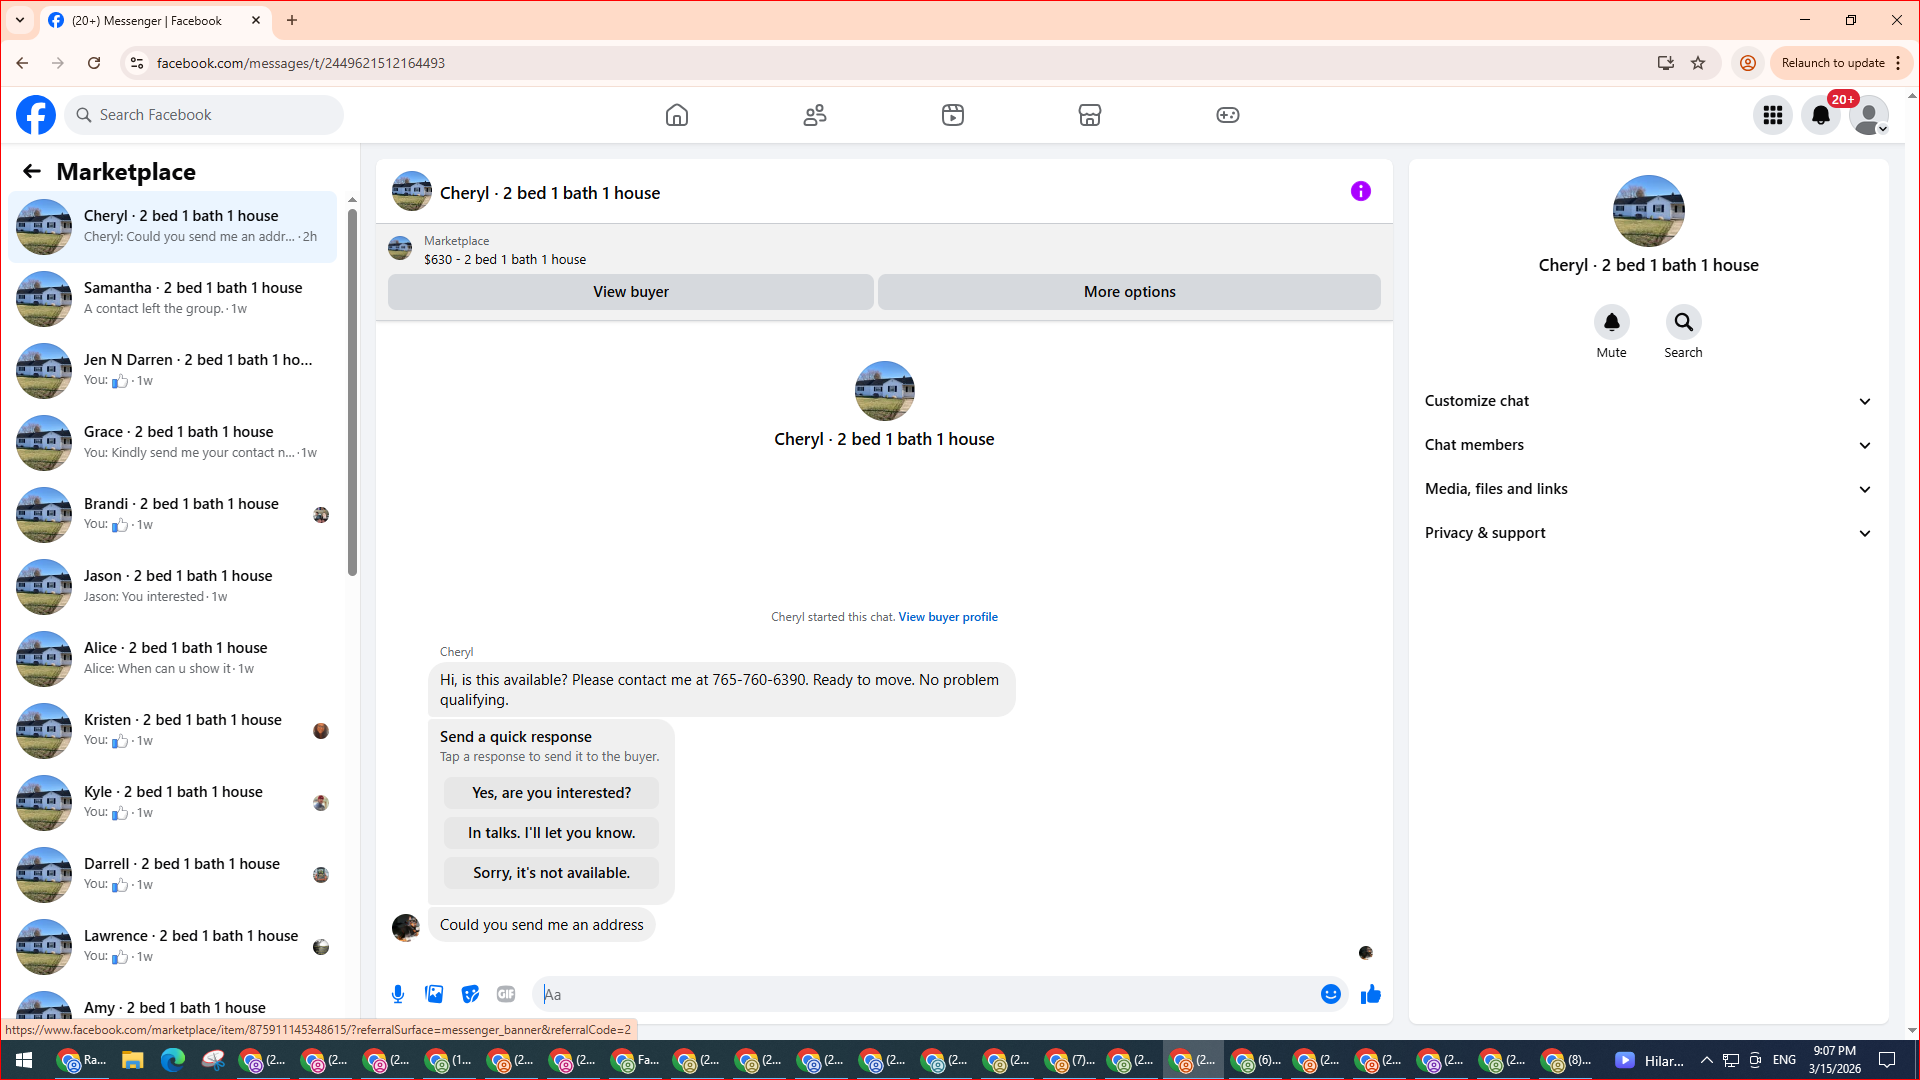Go back using the Marketplace back arrow

32,172
